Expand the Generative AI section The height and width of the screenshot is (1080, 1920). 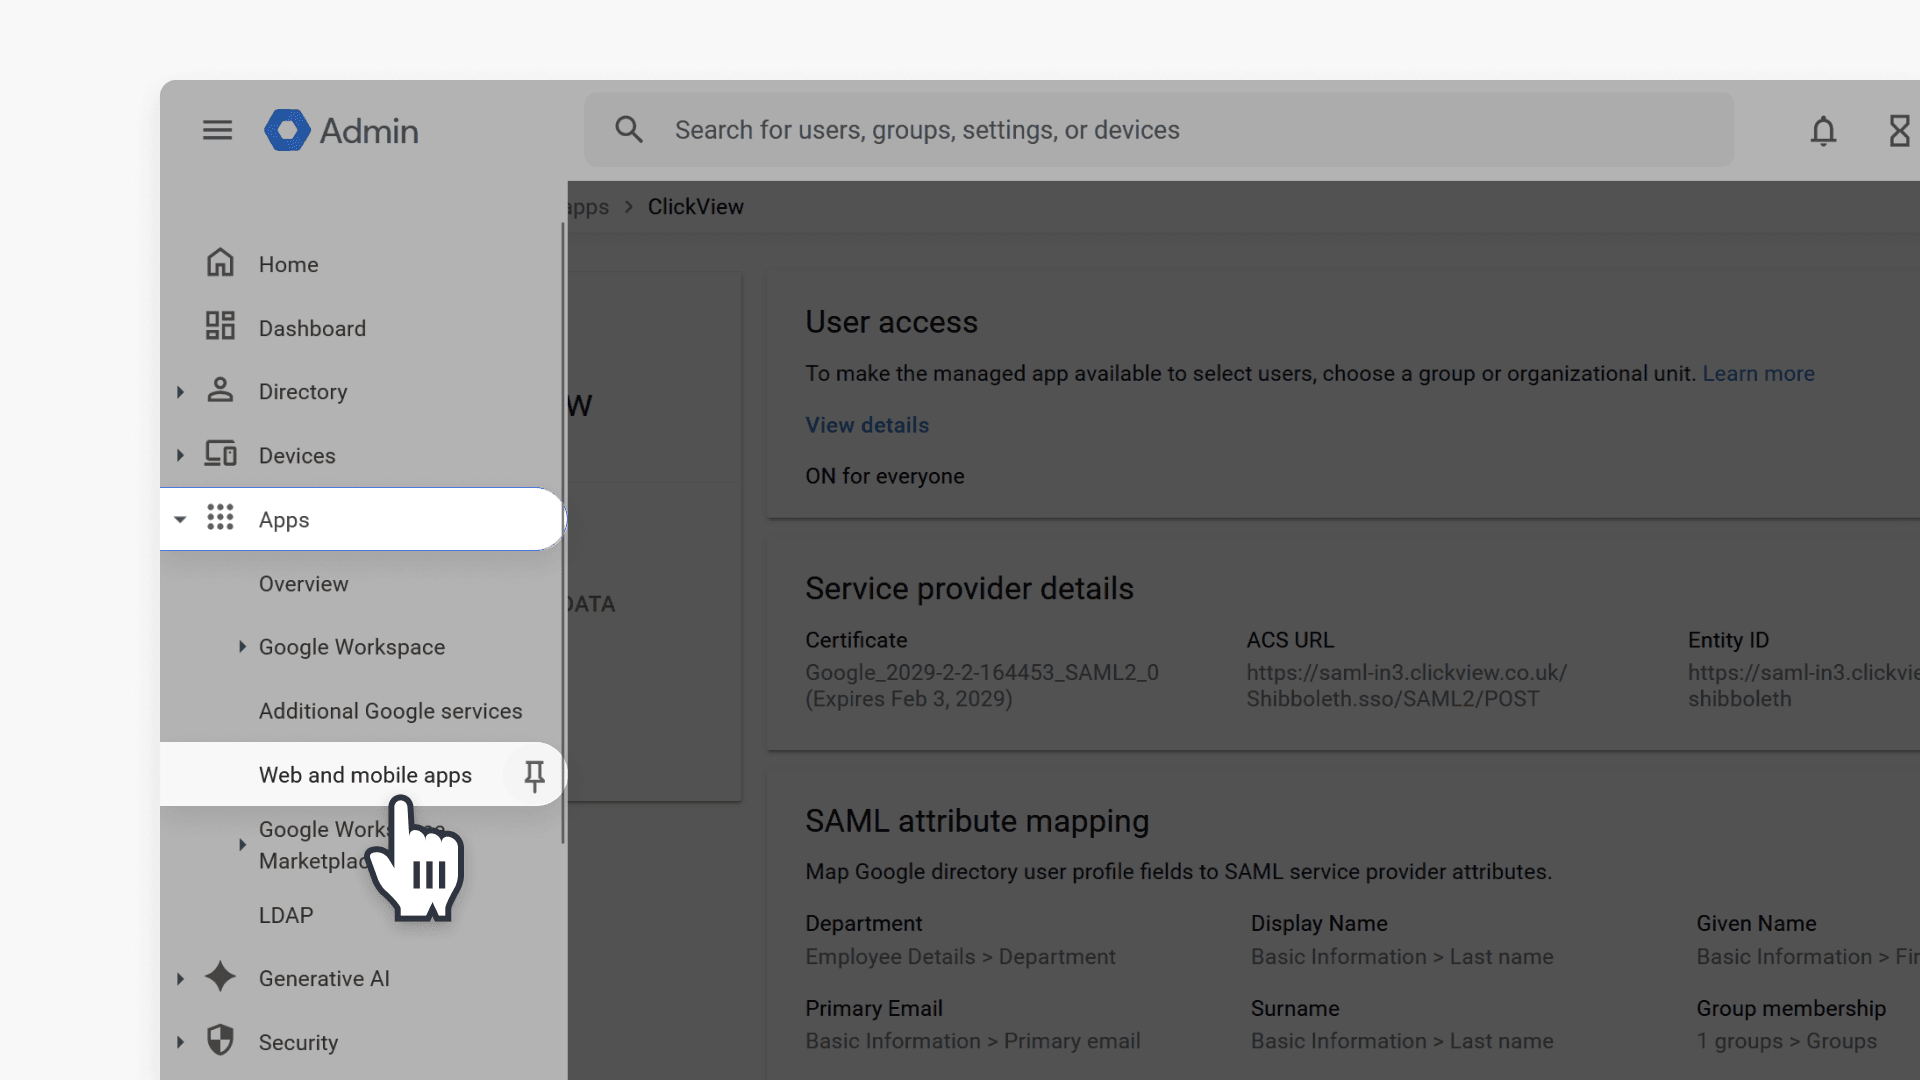(x=180, y=979)
